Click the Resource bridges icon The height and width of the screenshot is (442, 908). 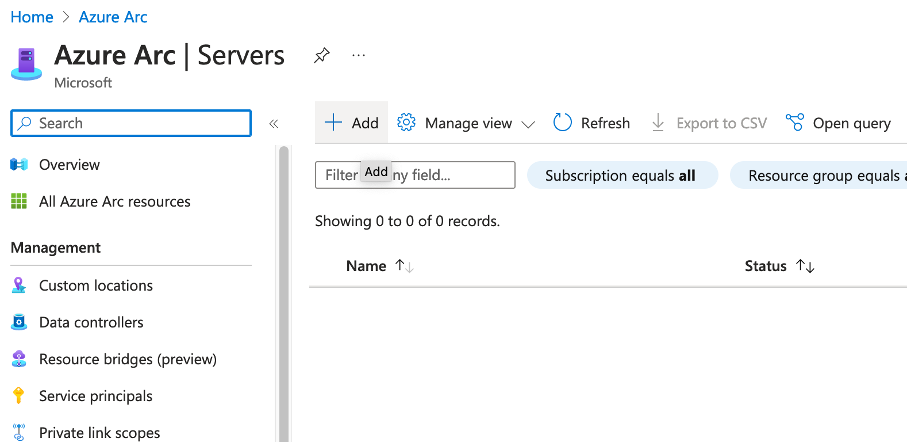coord(19,359)
